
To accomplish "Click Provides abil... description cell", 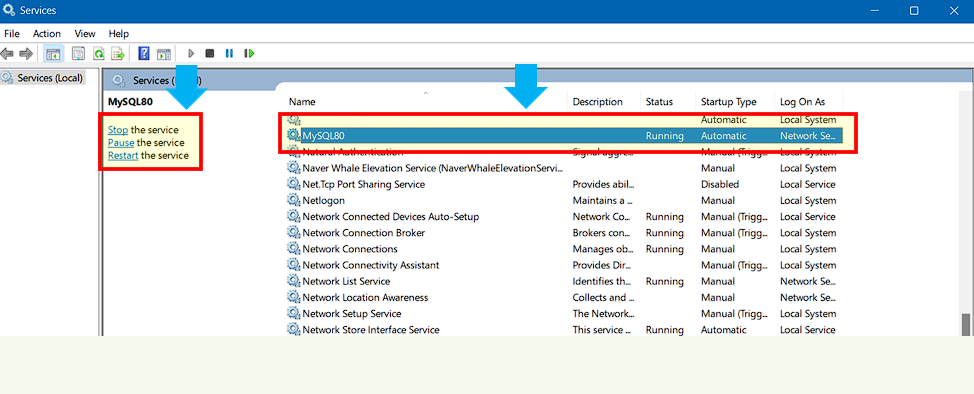I will [603, 184].
